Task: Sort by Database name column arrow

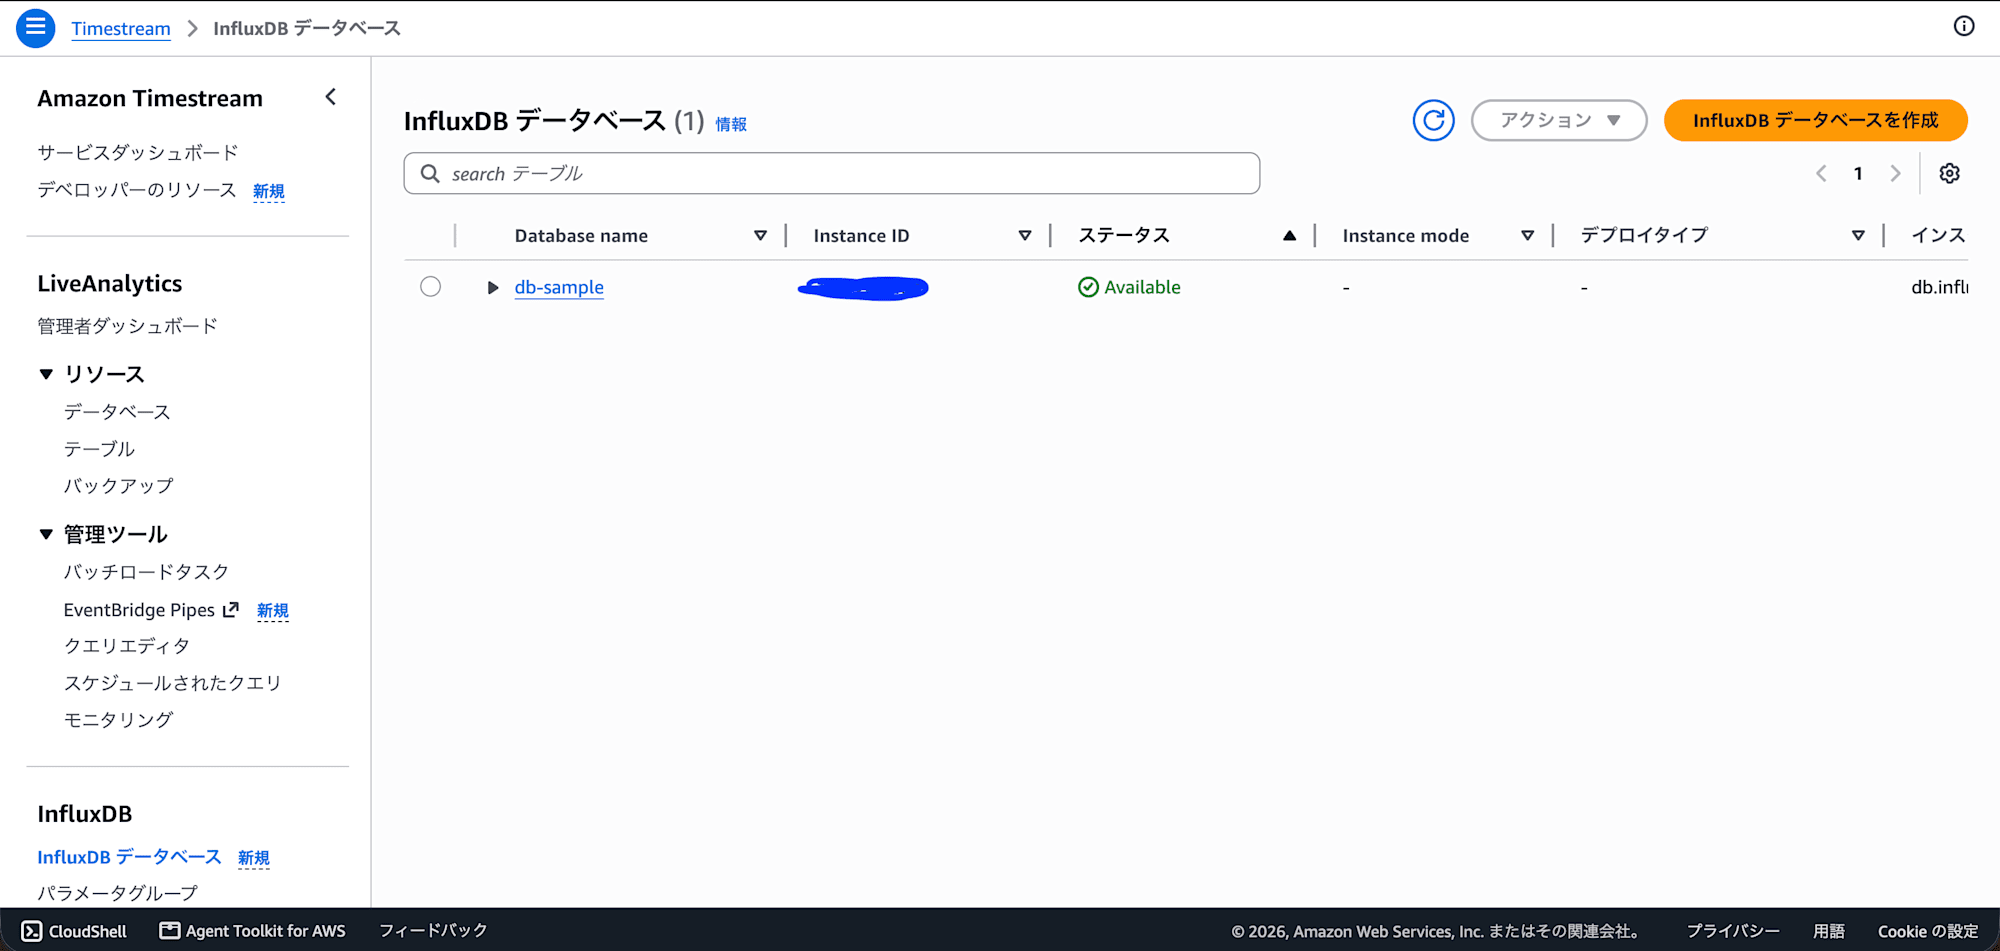Action: click(760, 236)
